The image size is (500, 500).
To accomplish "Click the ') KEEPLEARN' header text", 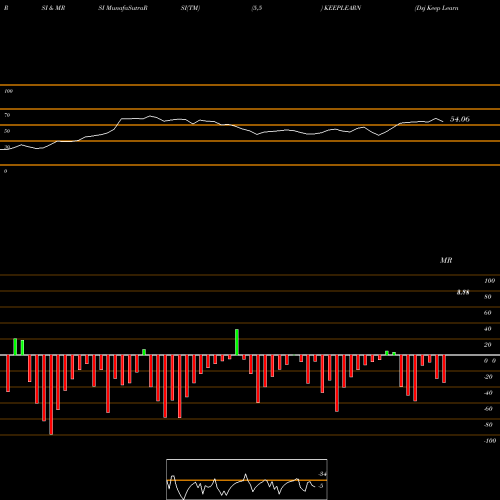I will 341,8.
